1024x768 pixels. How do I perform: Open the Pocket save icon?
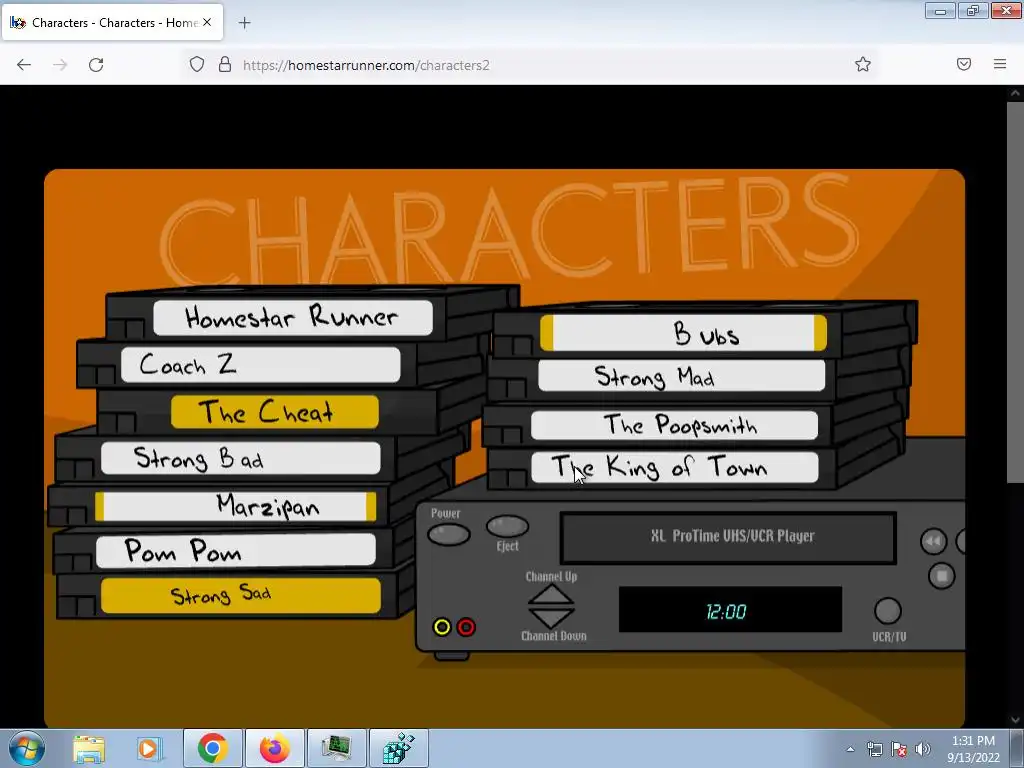[x=964, y=64]
